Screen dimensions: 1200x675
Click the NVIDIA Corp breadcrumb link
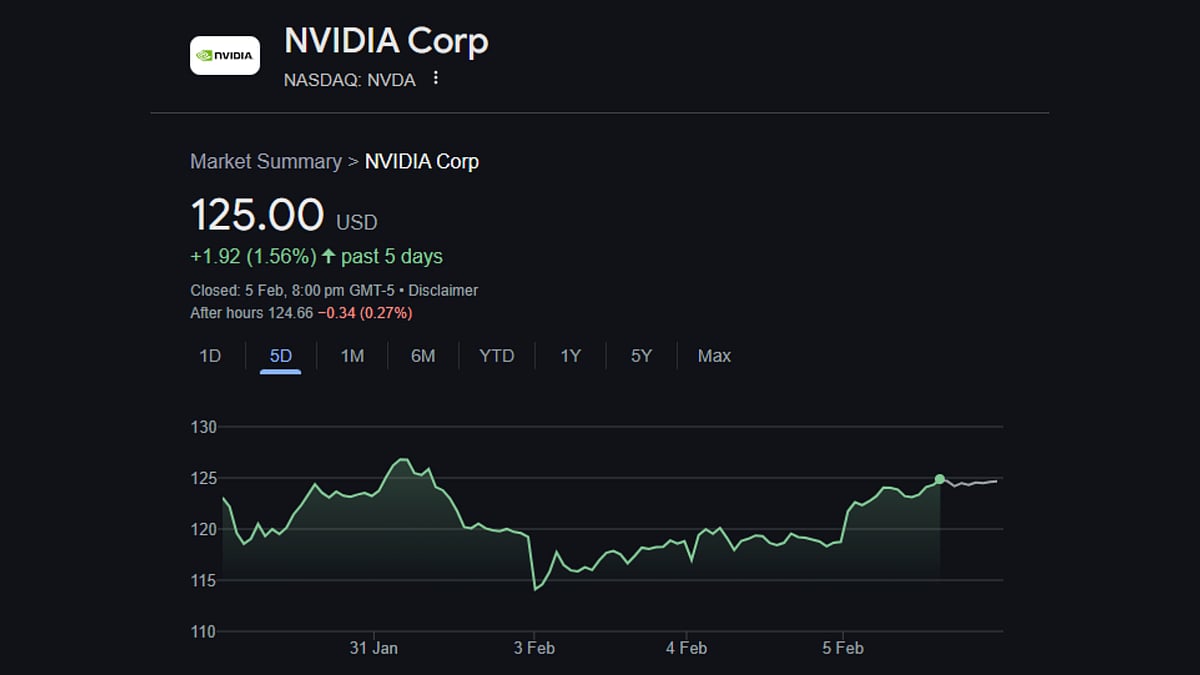pyautogui.click(x=422, y=161)
